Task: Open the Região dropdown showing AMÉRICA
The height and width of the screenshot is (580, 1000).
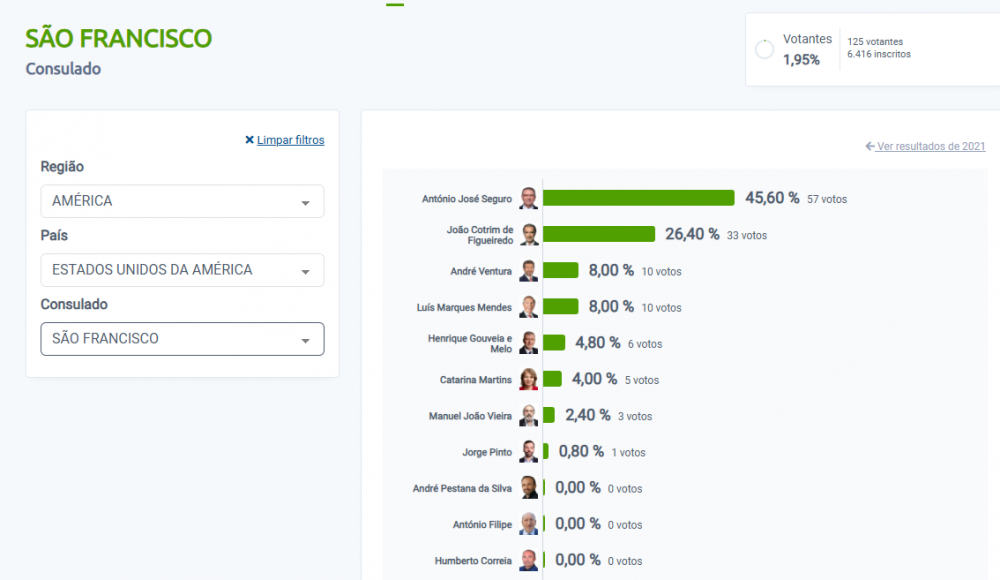Action: coord(182,201)
